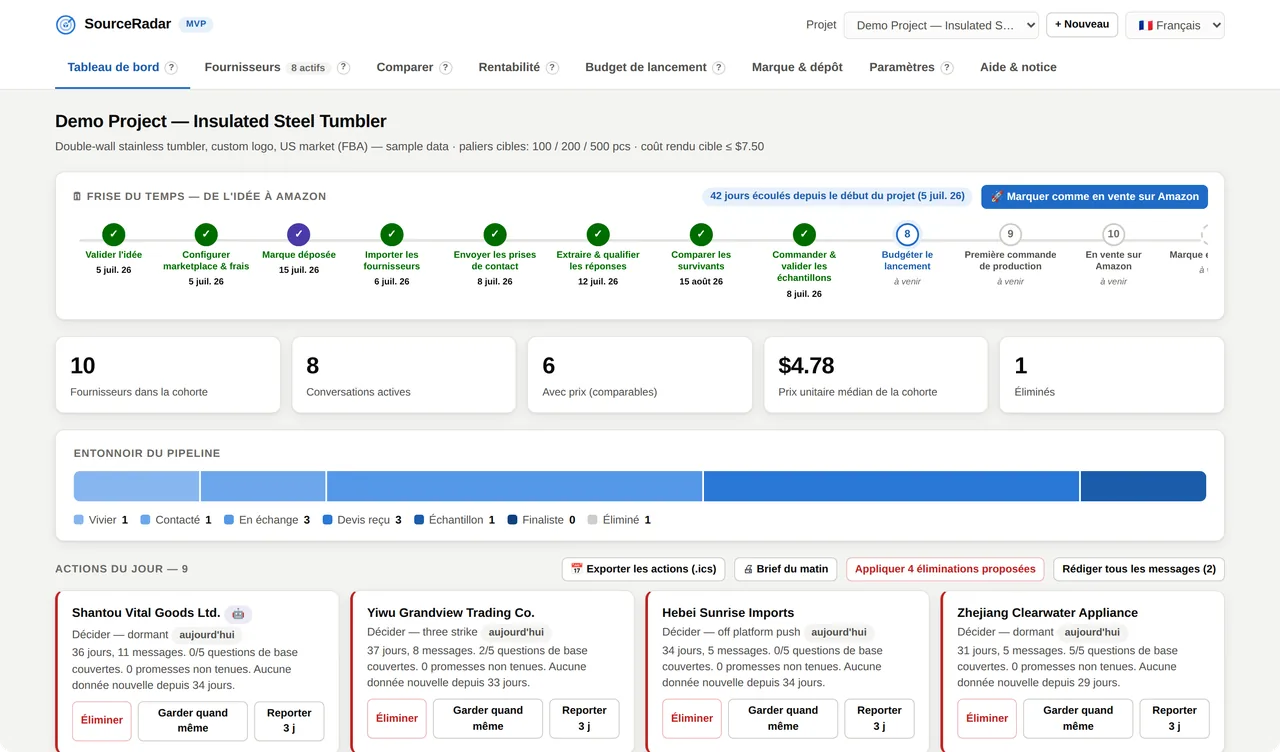Select the Commander & valider les échantillons marker
This screenshot has height=752, width=1280.
[804, 234]
